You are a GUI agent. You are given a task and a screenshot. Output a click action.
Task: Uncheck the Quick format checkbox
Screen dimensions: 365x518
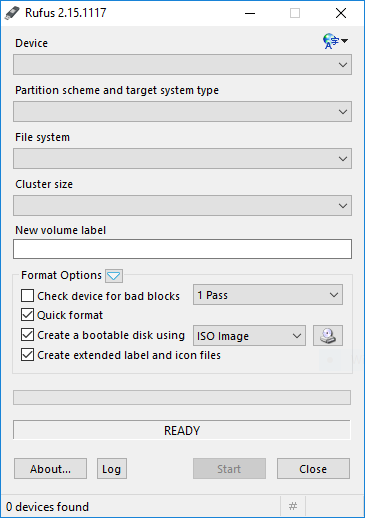click(x=27, y=315)
